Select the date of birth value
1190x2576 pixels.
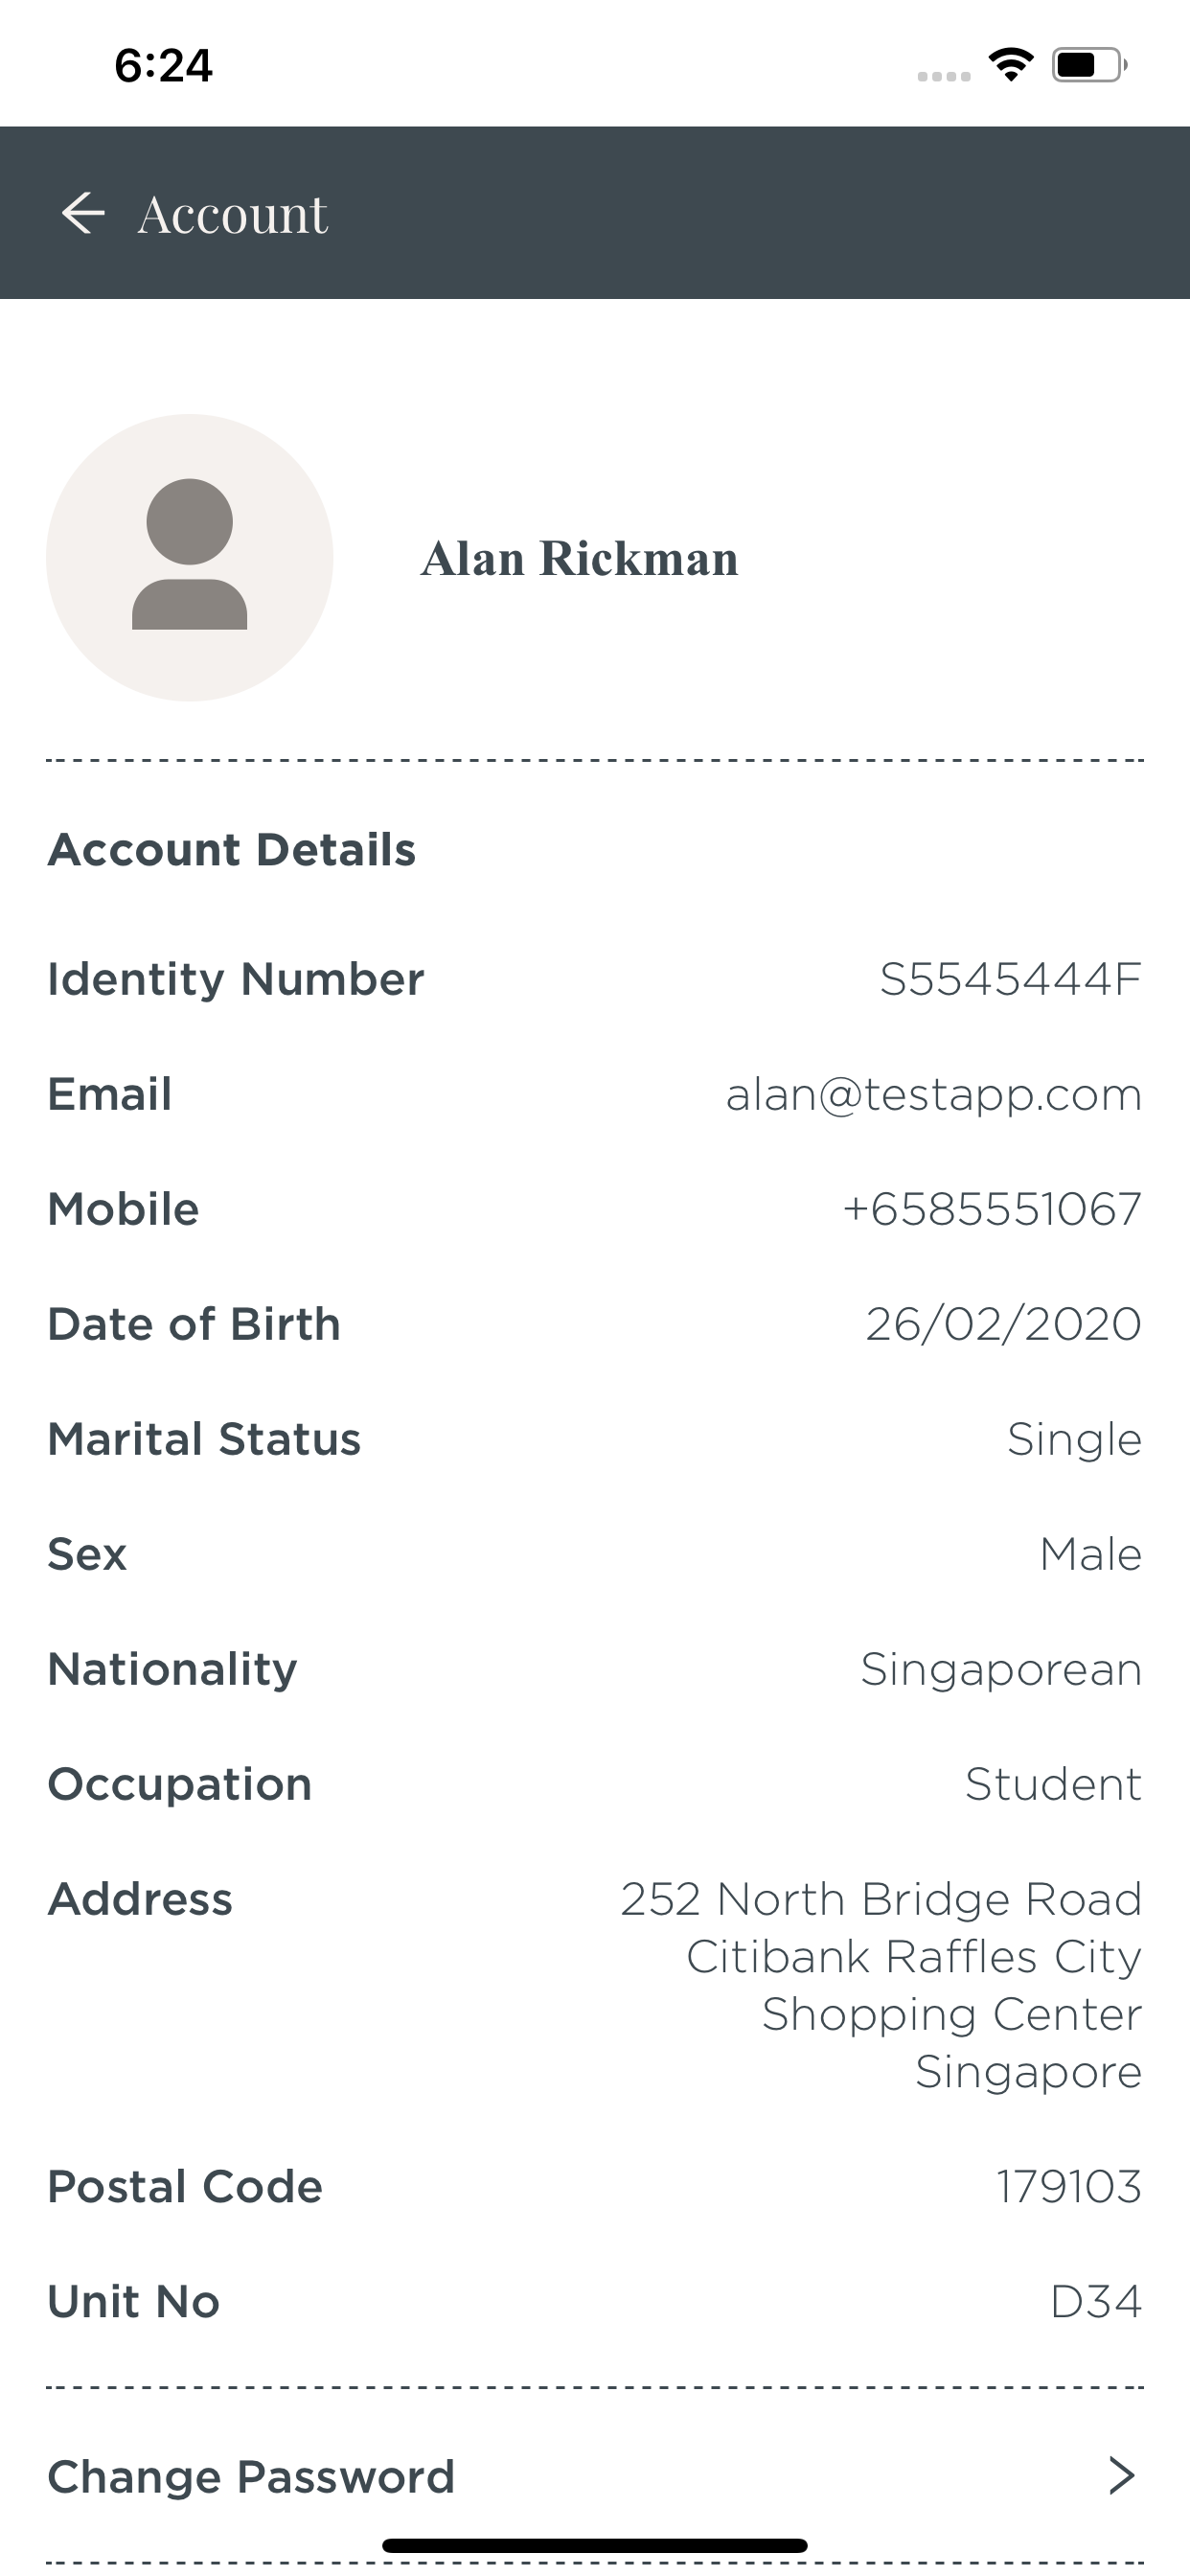pyautogui.click(x=1003, y=1324)
